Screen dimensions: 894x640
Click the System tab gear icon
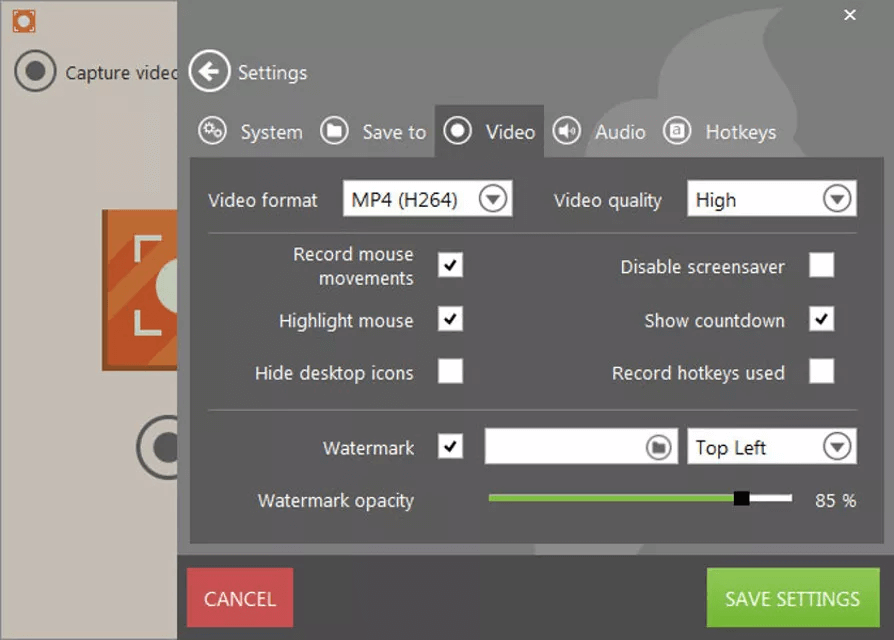point(212,131)
